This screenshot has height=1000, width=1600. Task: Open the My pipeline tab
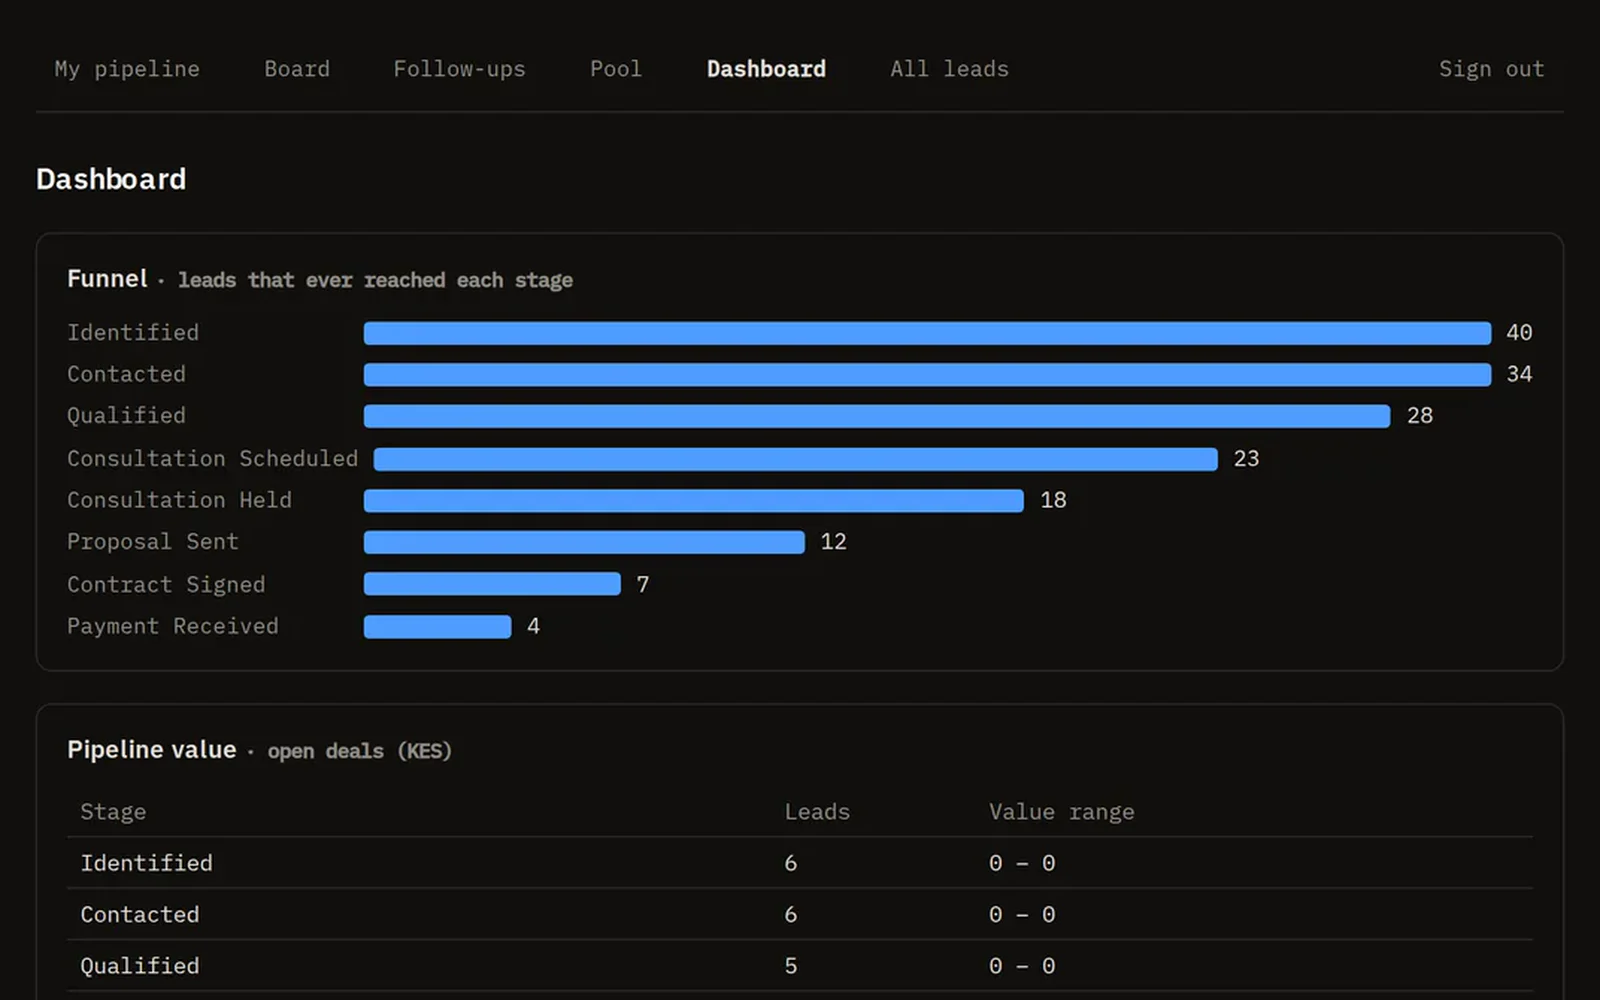pos(127,69)
